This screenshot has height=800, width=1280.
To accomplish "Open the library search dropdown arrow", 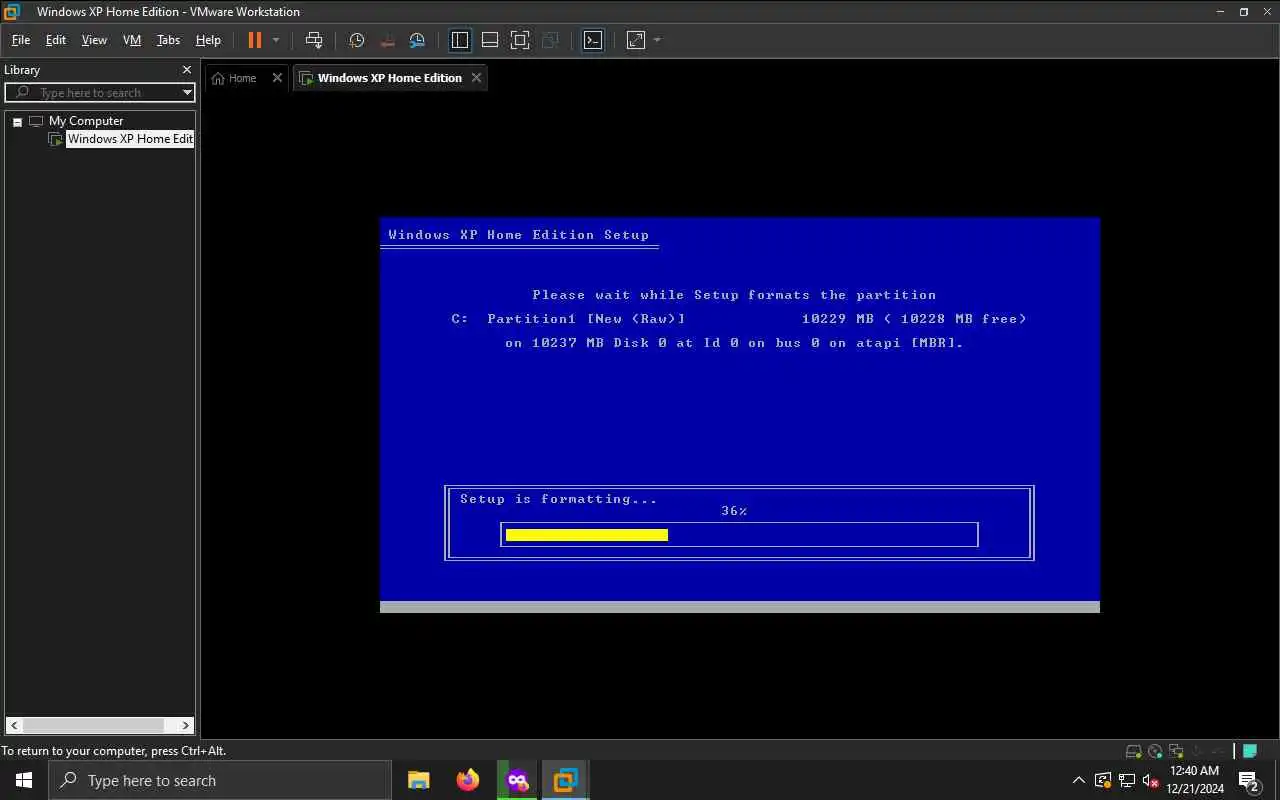I will (187, 92).
